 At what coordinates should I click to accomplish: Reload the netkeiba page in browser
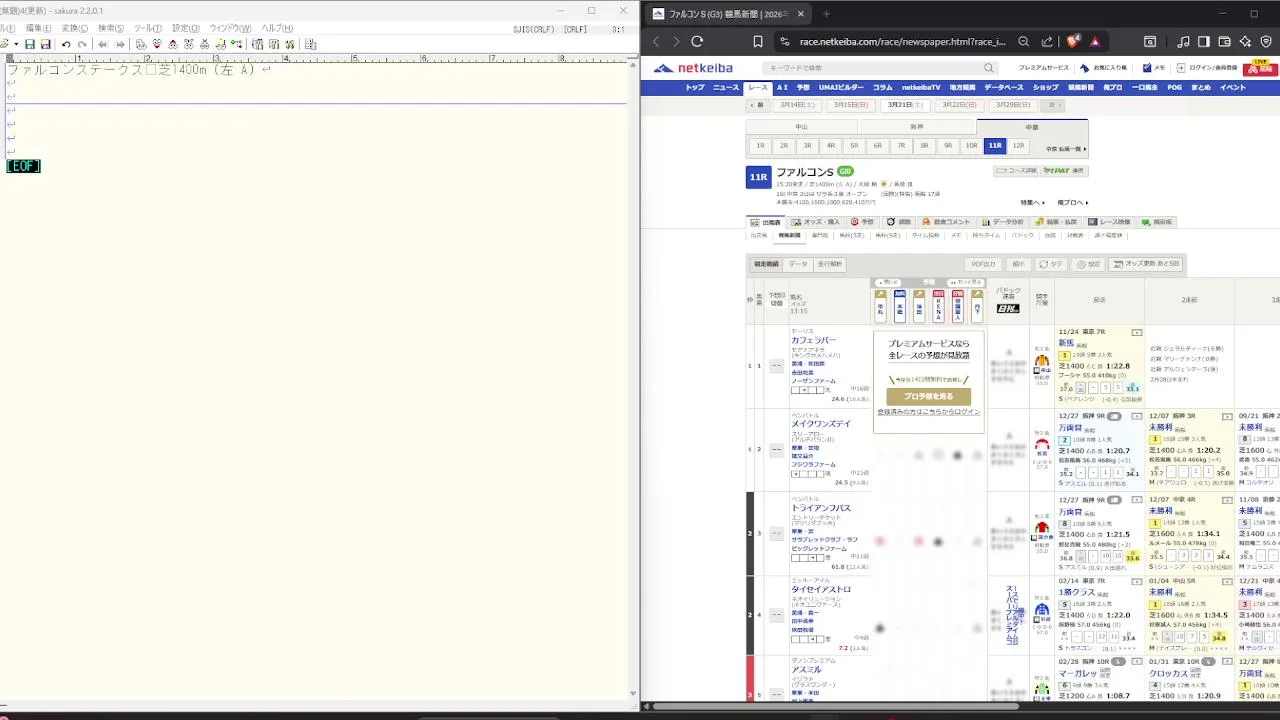697,41
